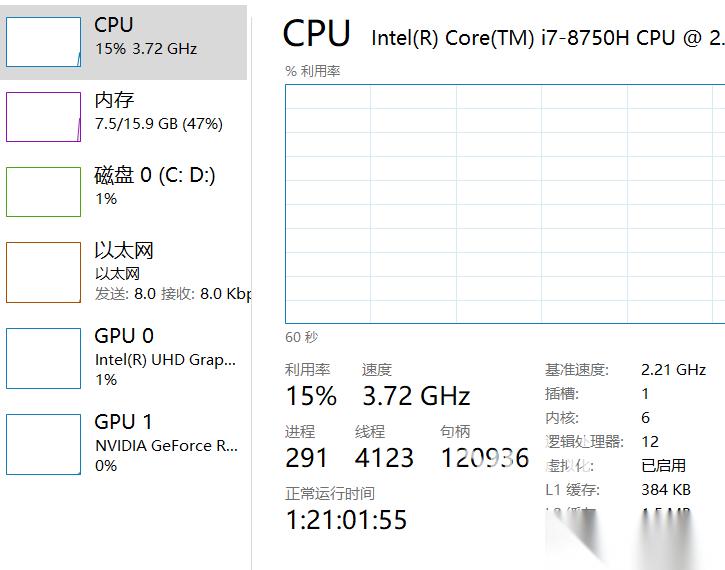Screen dimensions: 725x570
Task: Click the GPU 1 mini graph thumbnail
Action: point(43,444)
